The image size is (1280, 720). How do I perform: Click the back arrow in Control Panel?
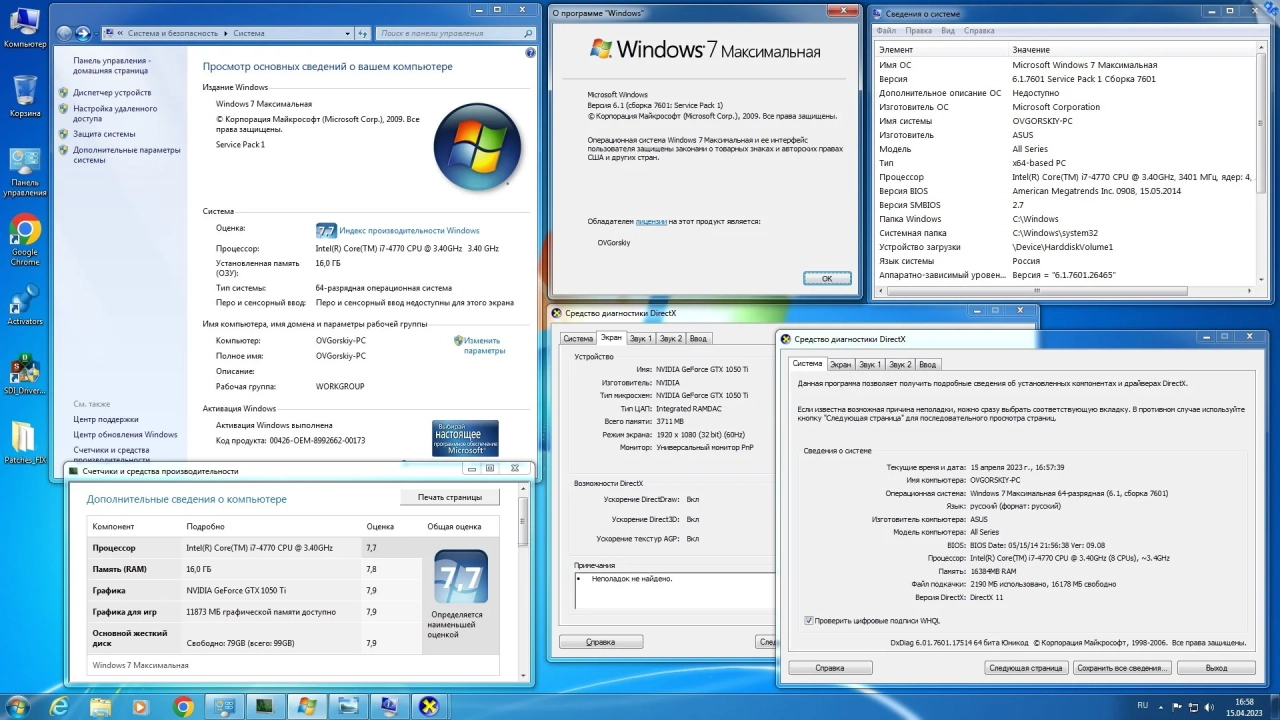[x=65, y=33]
